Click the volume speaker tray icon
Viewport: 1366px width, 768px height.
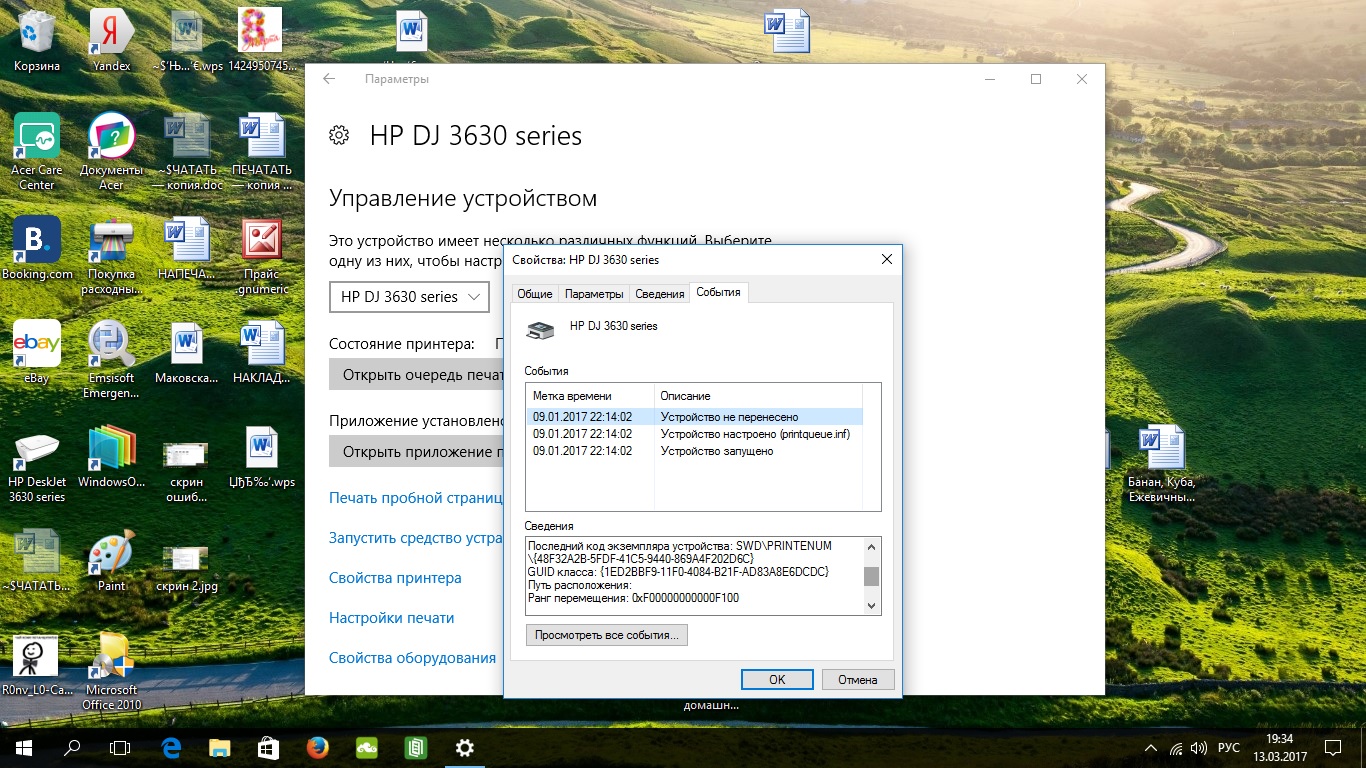tap(1199, 747)
